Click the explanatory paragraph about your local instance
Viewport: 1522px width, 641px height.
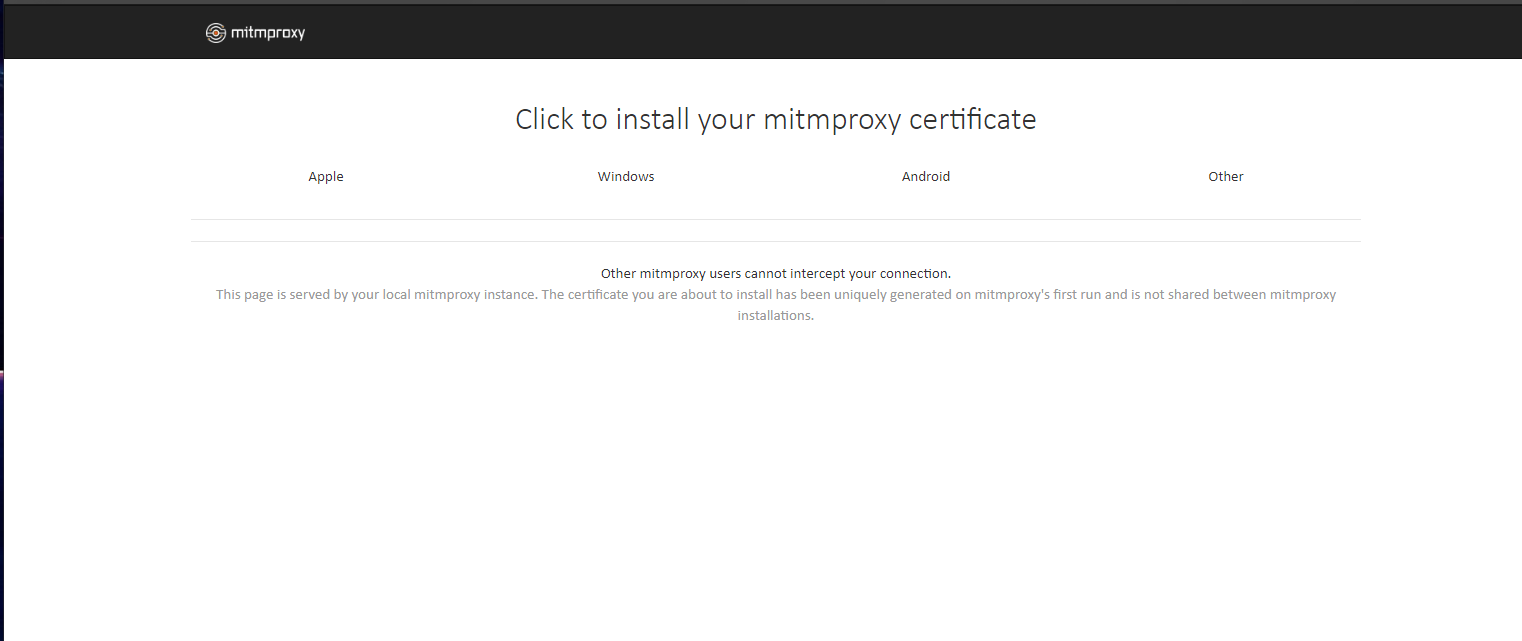pos(776,294)
